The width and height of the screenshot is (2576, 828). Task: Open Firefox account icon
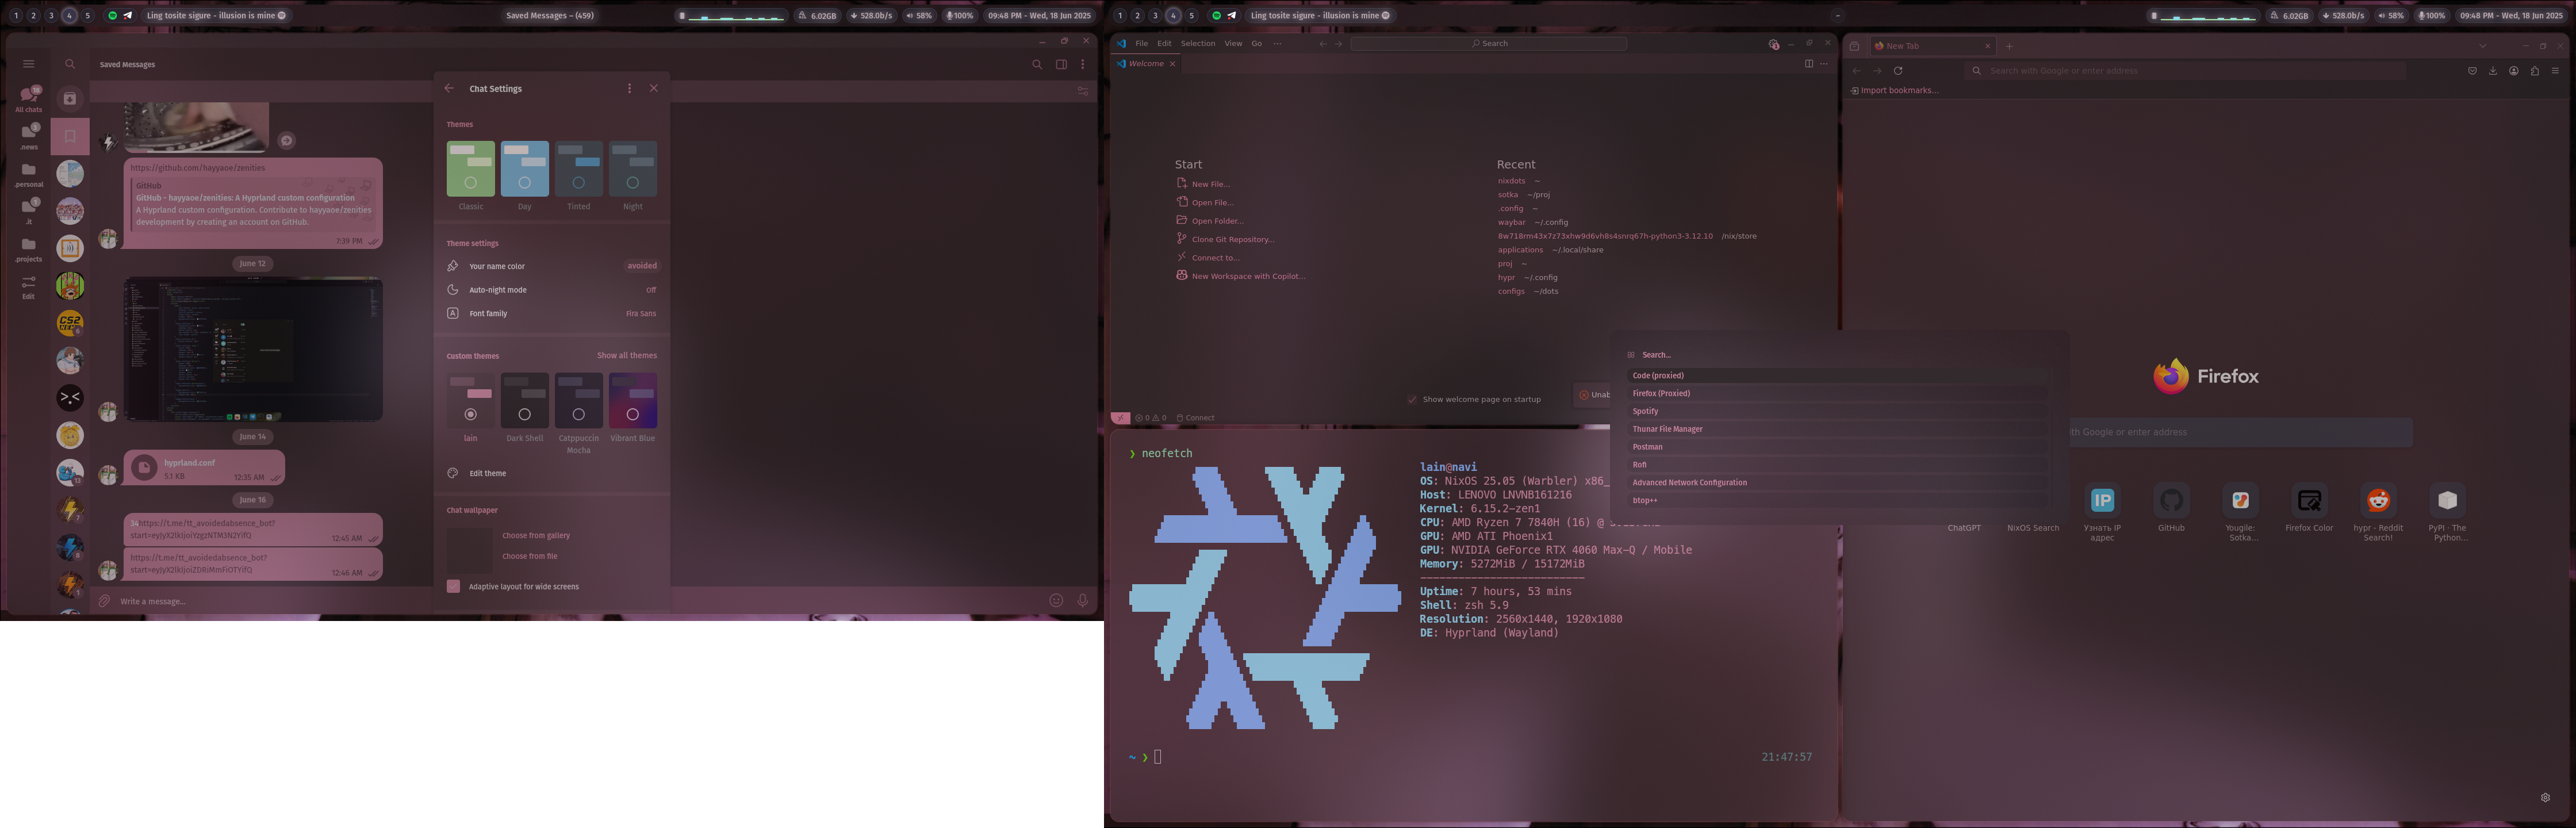coord(2513,71)
